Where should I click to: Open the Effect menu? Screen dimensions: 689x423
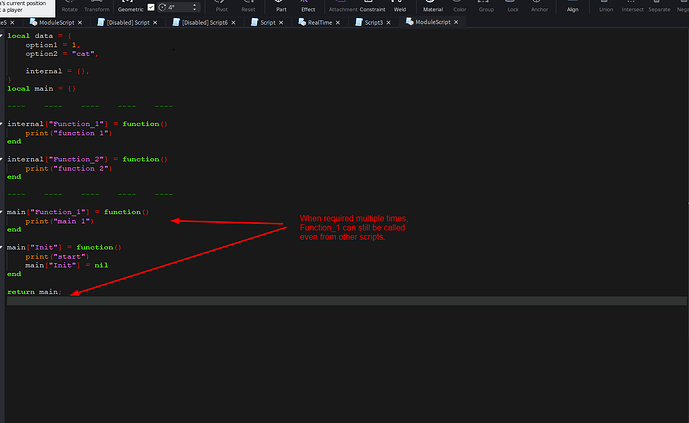click(x=308, y=6)
